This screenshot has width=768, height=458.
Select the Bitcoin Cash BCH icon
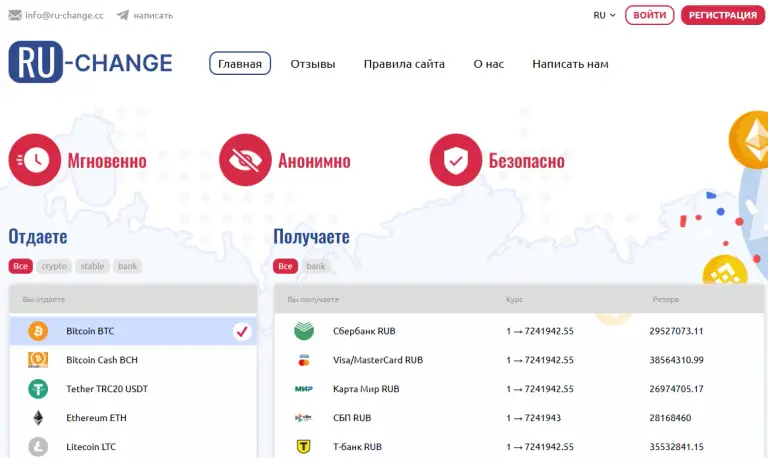click(x=38, y=360)
